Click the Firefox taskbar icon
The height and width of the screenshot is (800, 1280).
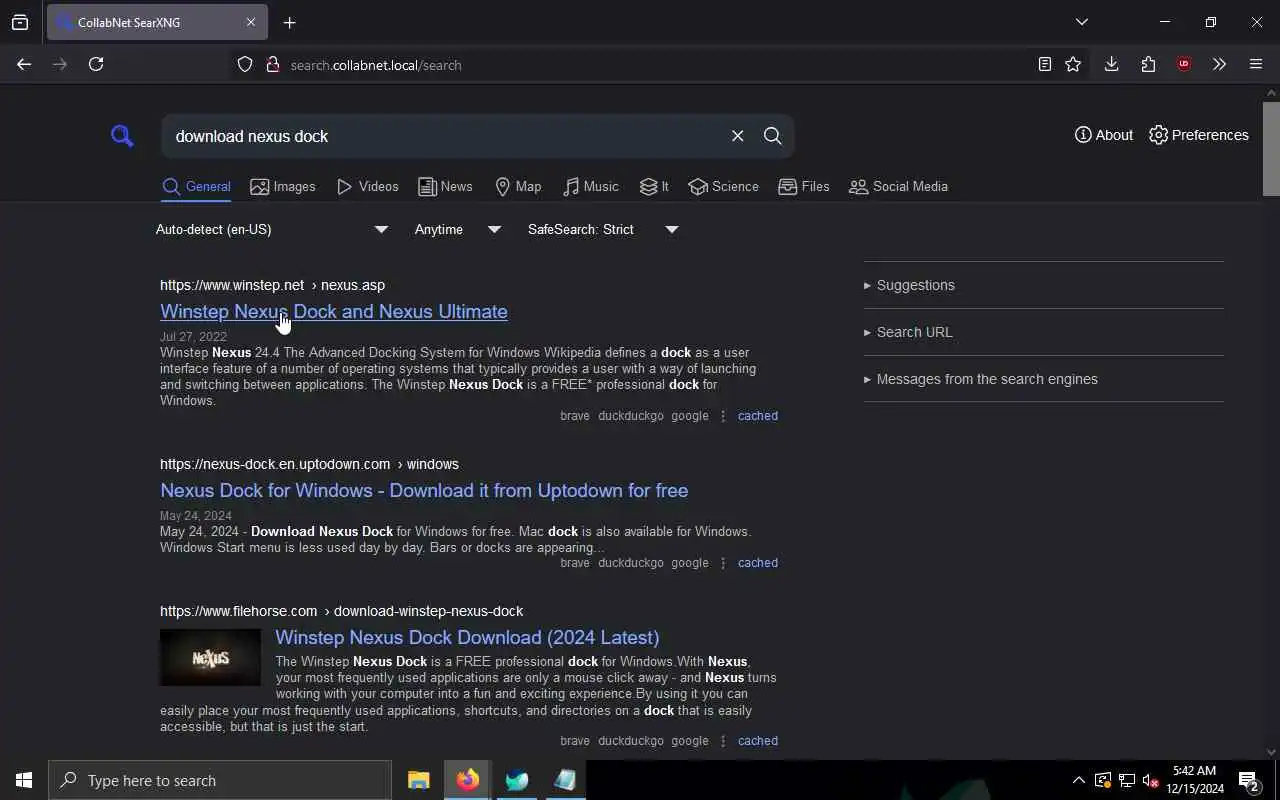point(467,780)
